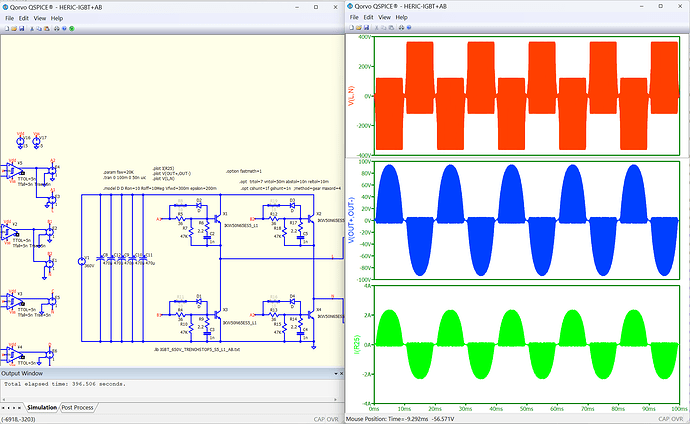The width and height of the screenshot is (690, 424).
Task: Cut selection using the left window scissors icon
Action: [32, 29]
